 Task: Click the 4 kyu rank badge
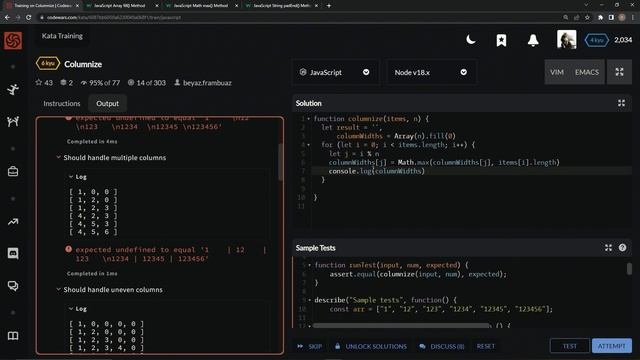(x=596, y=40)
